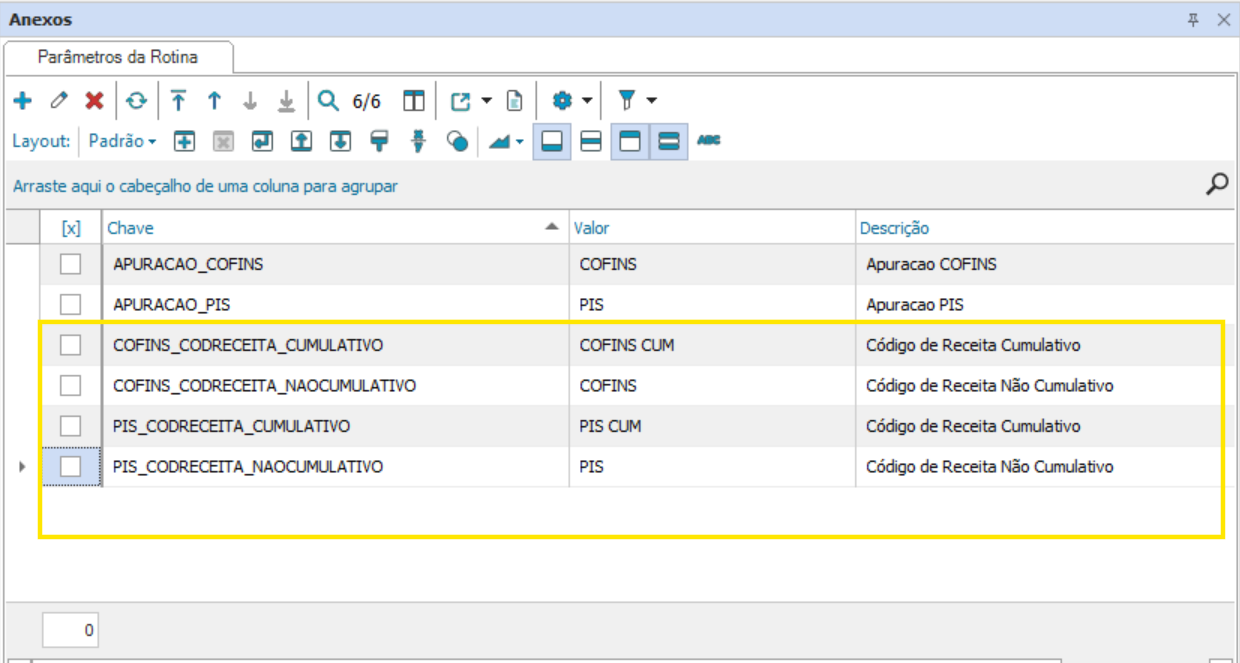Click the [x] select-all column header

[x=71, y=228]
